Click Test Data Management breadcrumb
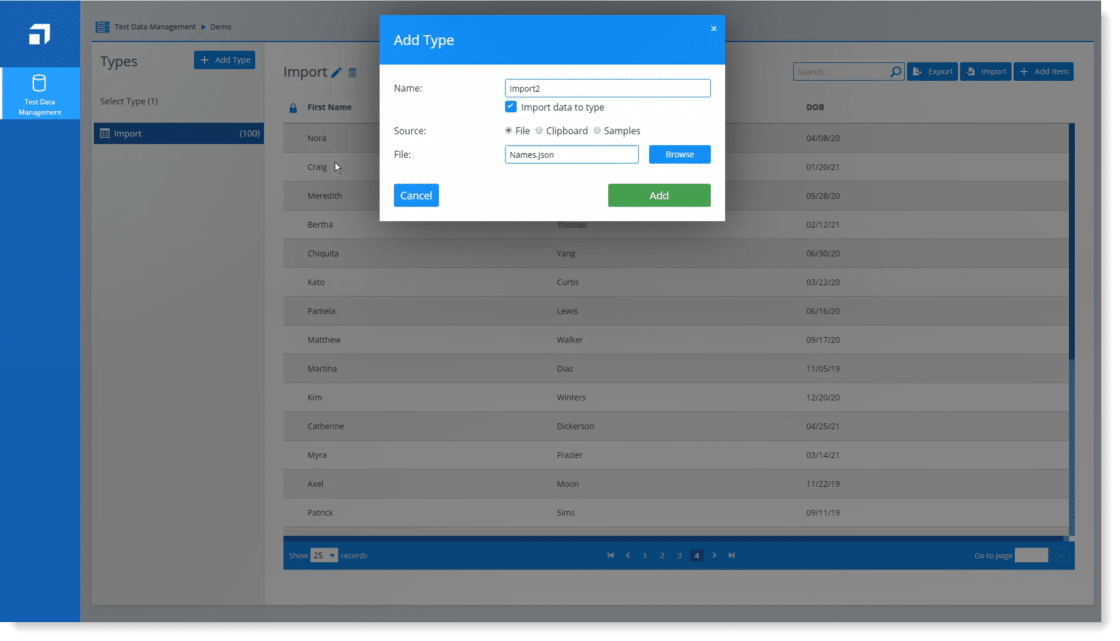The height and width of the screenshot is (641, 1120). 155,27
